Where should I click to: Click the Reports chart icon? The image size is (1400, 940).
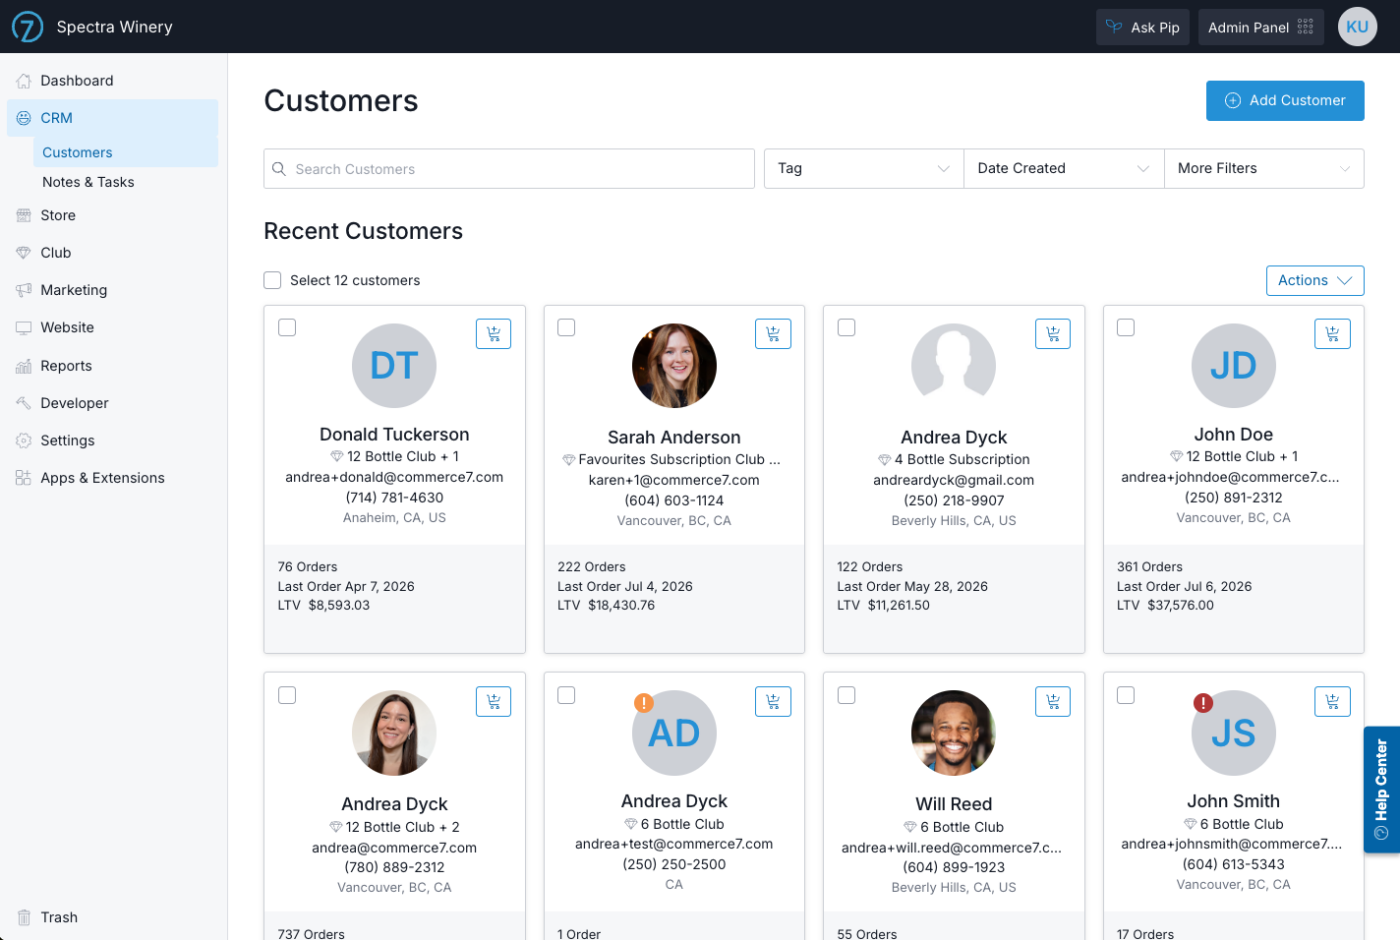(x=24, y=366)
